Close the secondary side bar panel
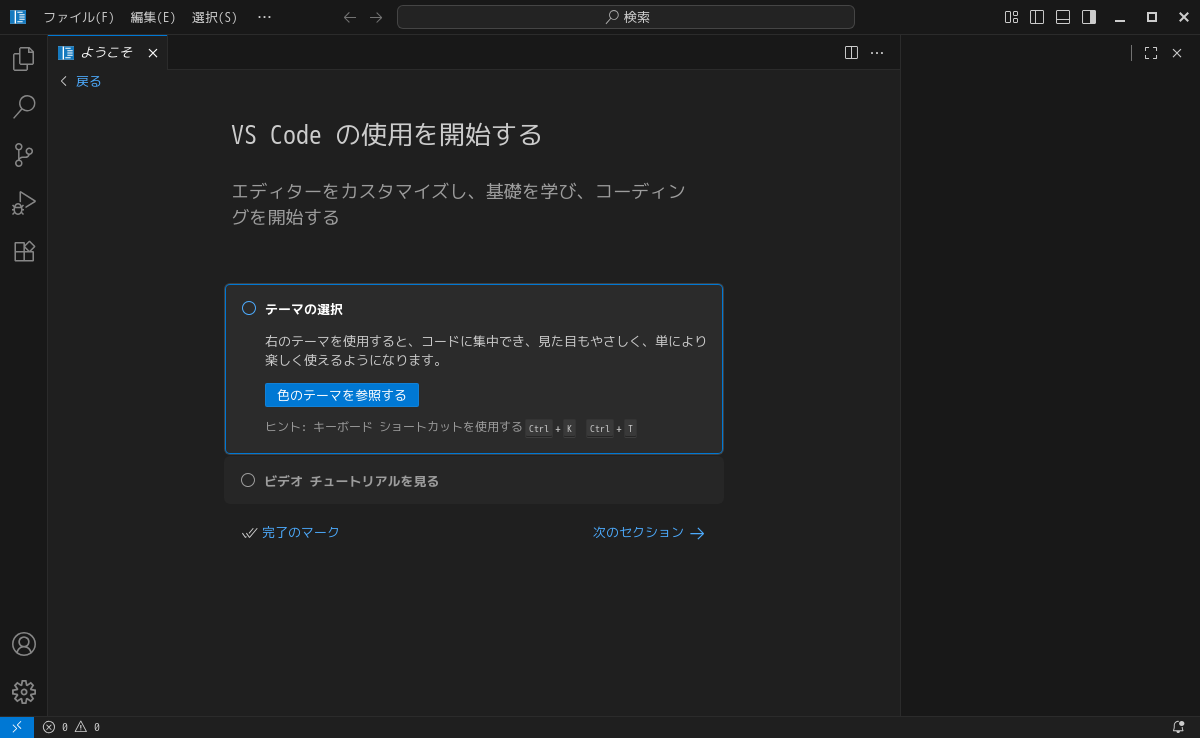The image size is (1200, 738). 1177,53
